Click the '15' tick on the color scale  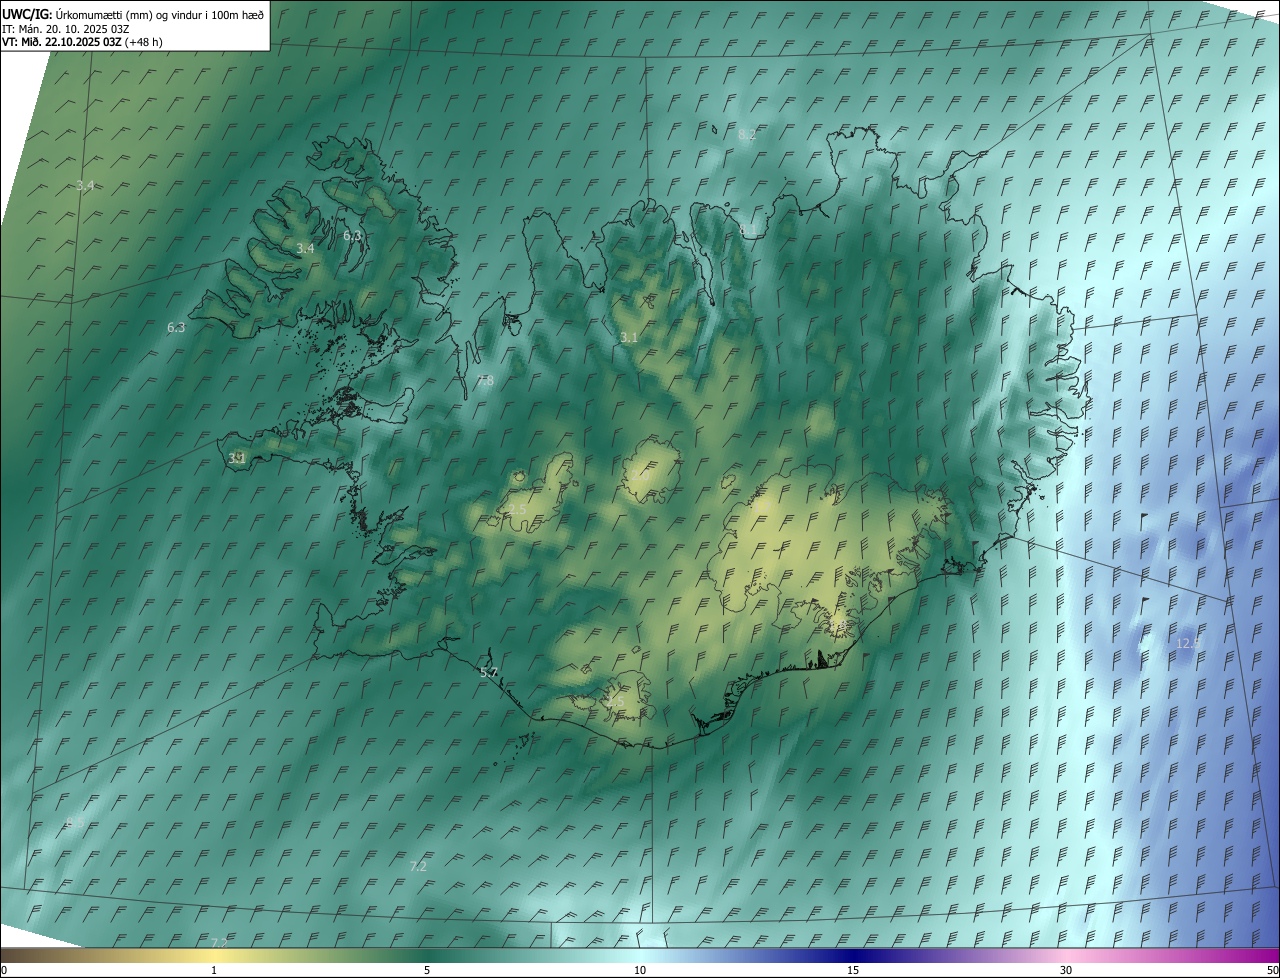[x=853, y=970]
